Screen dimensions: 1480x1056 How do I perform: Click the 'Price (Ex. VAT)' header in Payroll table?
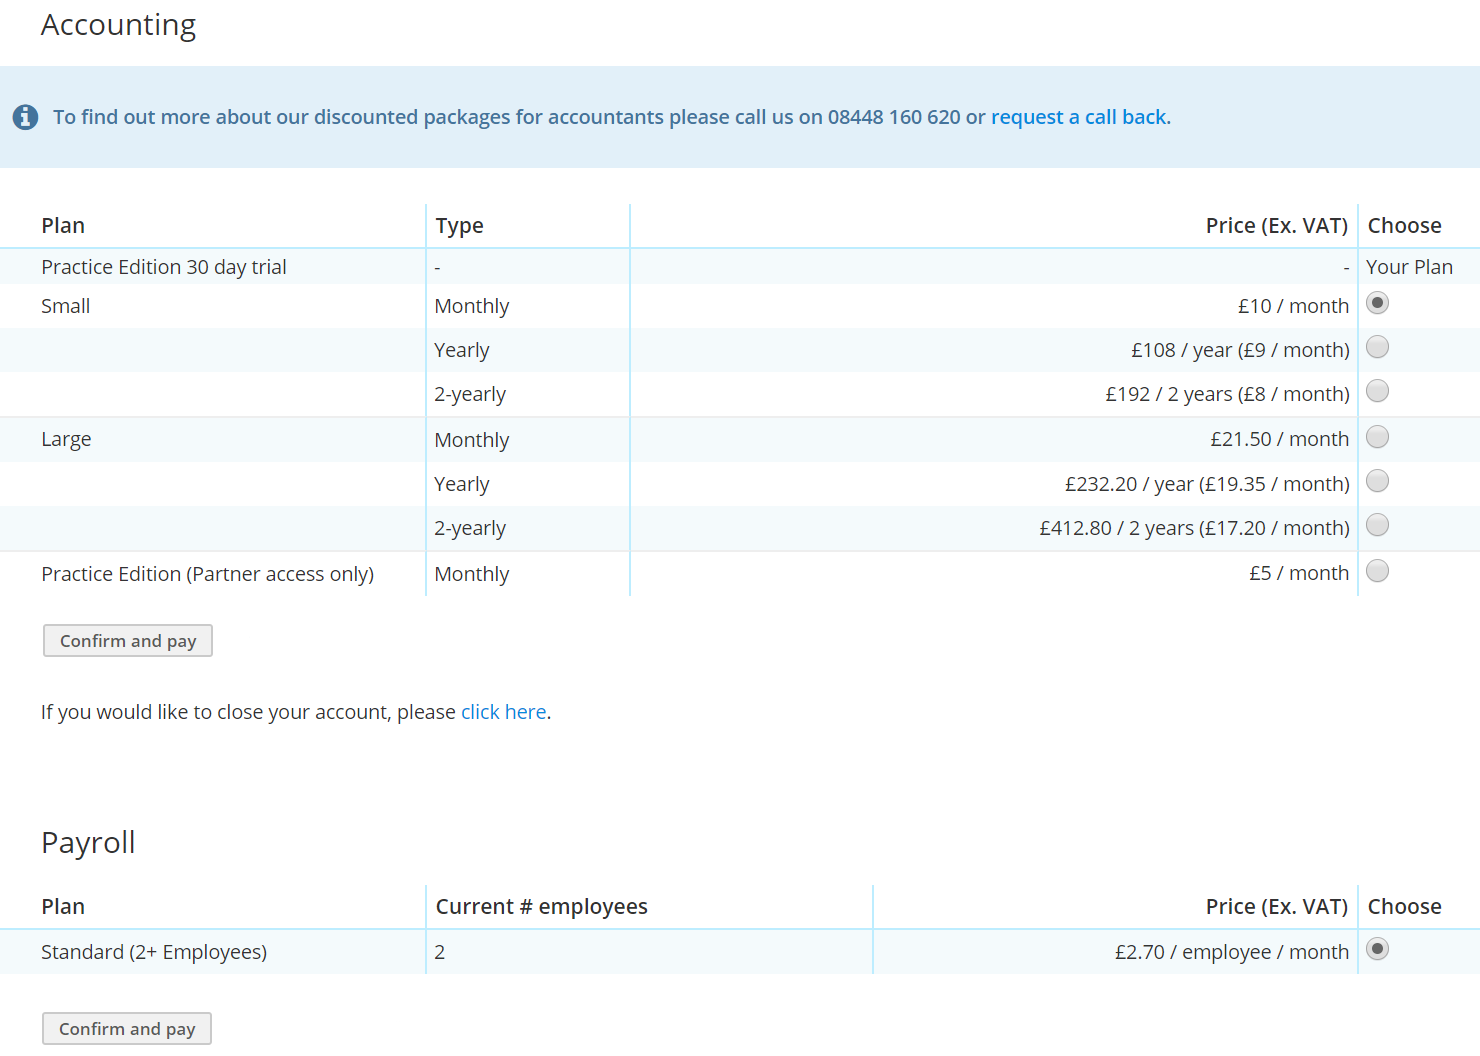1277,907
